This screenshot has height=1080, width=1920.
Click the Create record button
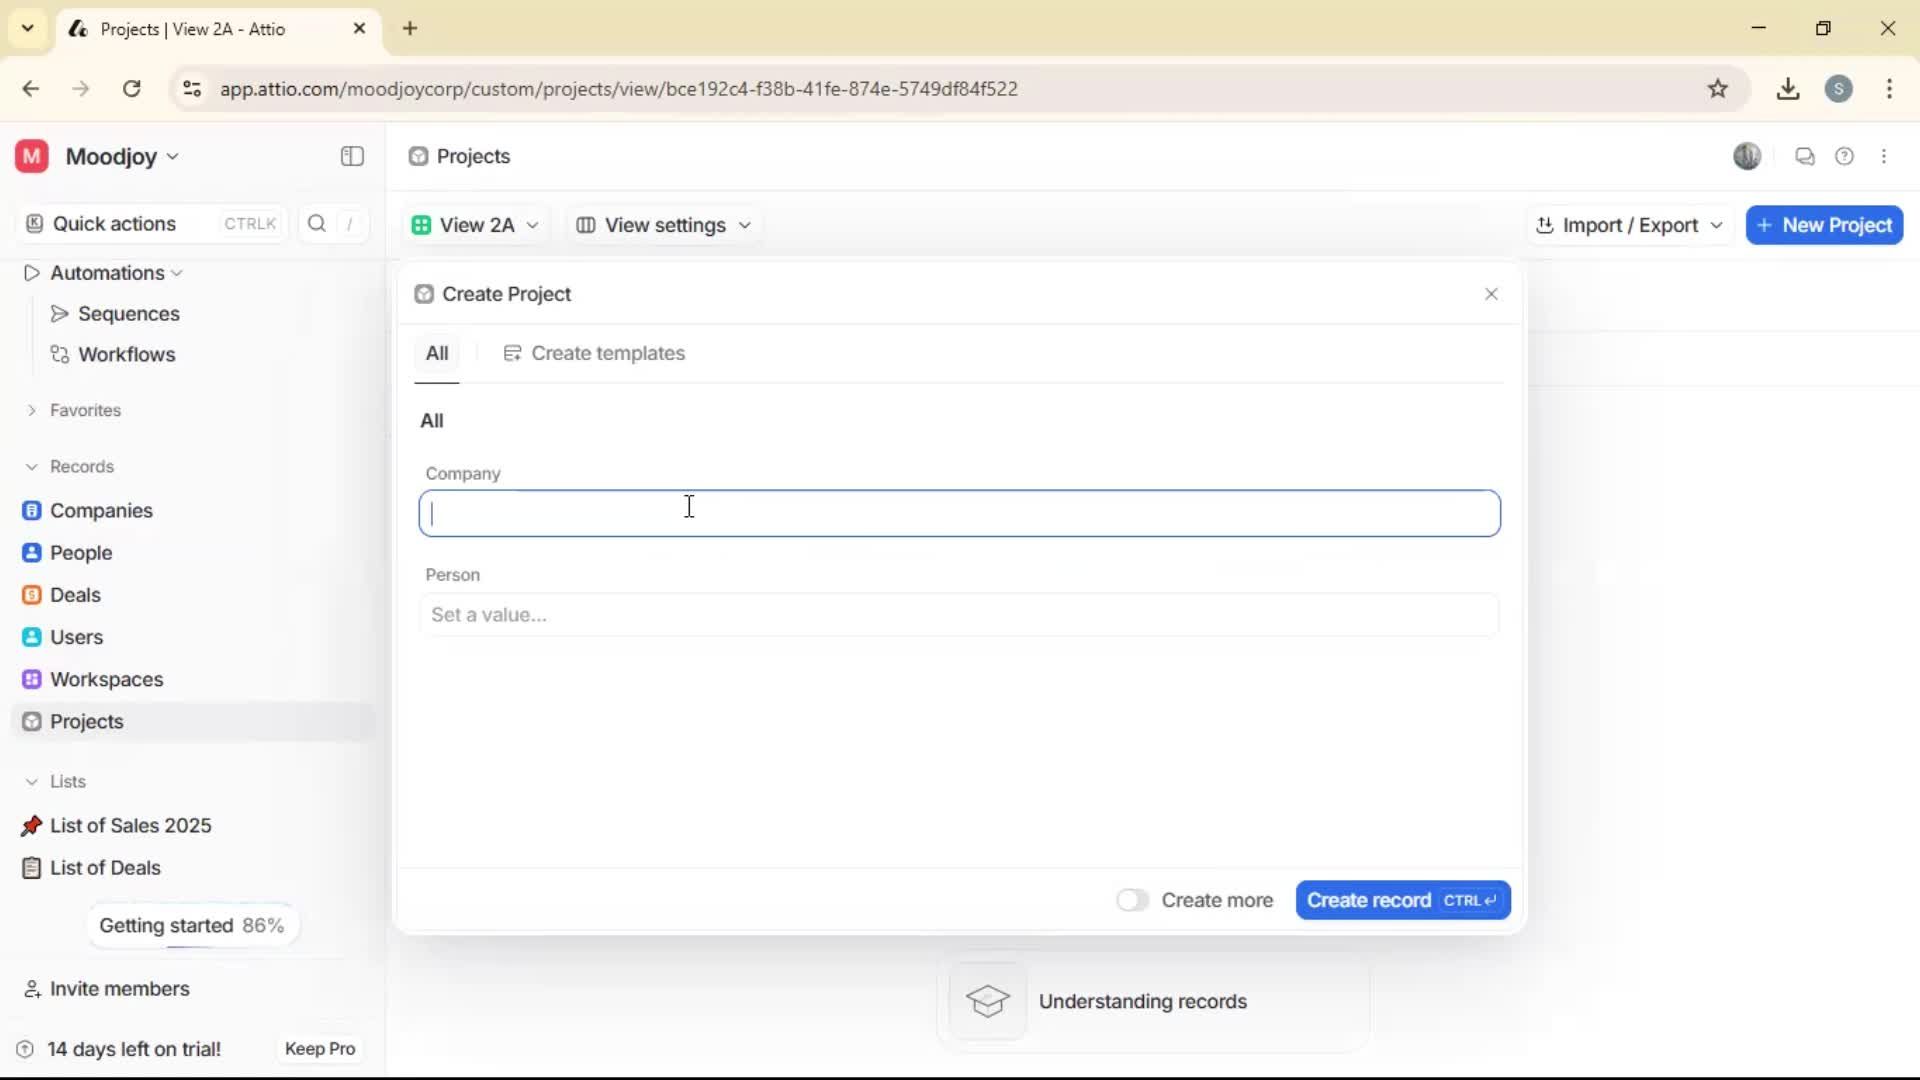click(1402, 900)
